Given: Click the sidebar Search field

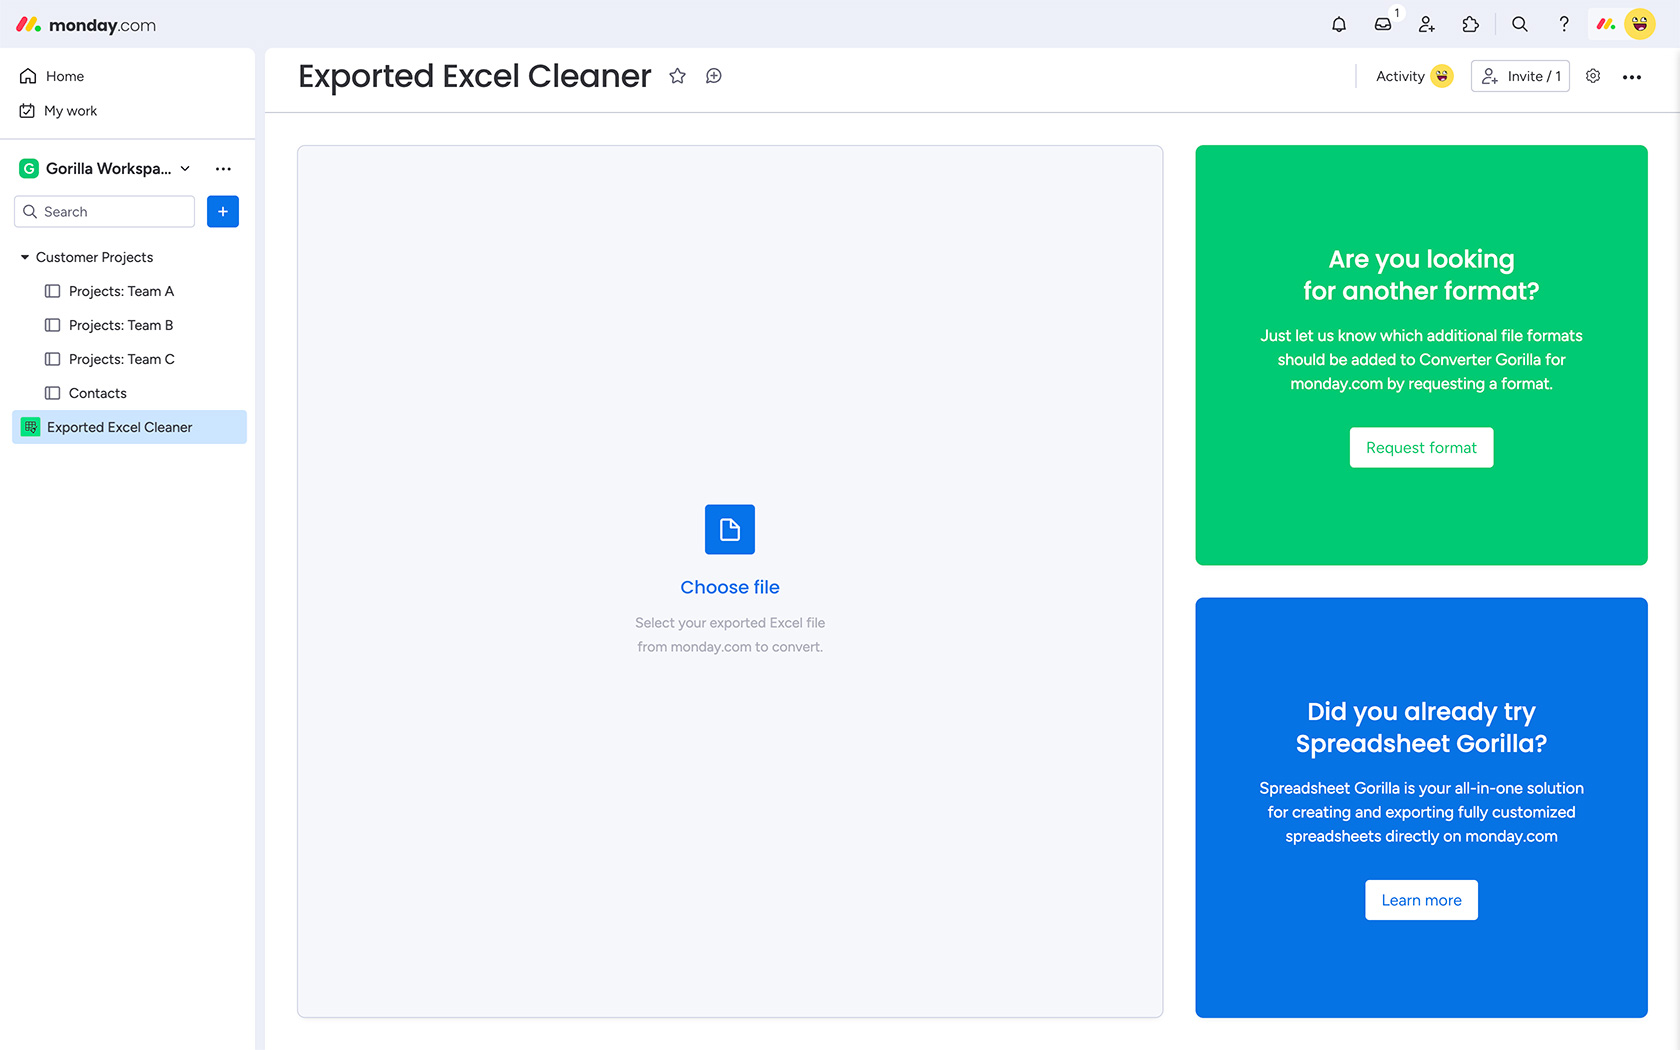Looking at the screenshot, I should [105, 212].
